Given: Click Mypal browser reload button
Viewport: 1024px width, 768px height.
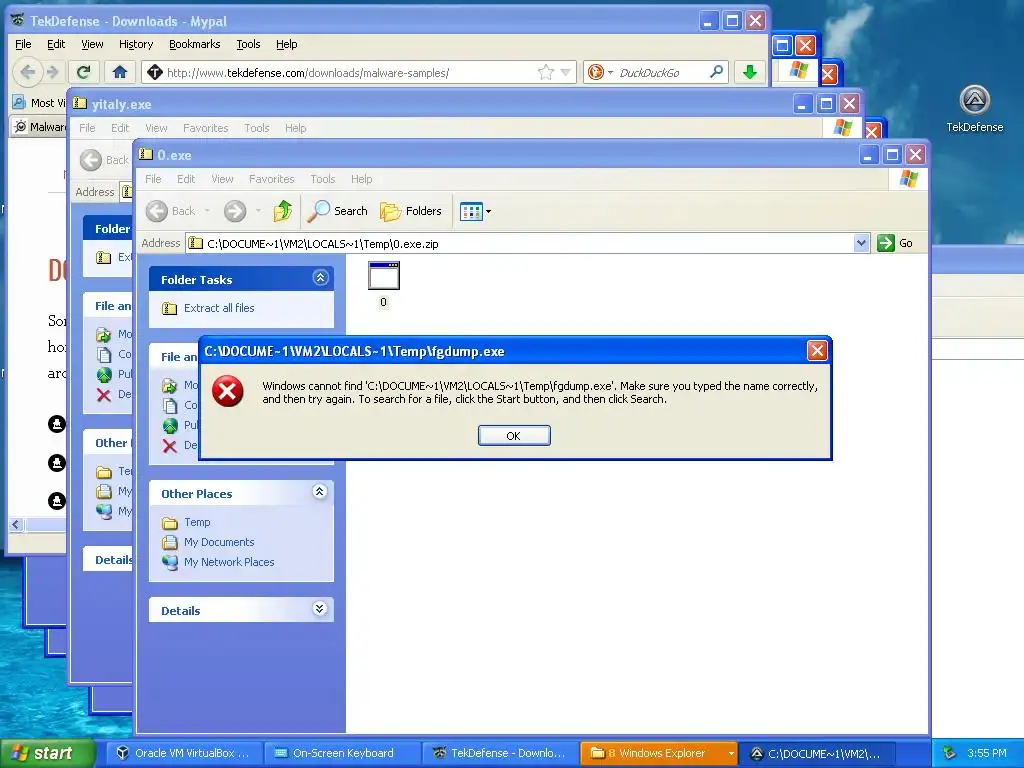Looking at the screenshot, I should click(83, 72).
